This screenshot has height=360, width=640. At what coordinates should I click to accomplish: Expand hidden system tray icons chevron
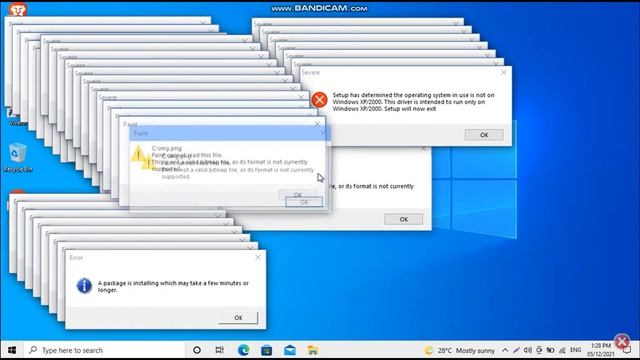pos(505,350)
